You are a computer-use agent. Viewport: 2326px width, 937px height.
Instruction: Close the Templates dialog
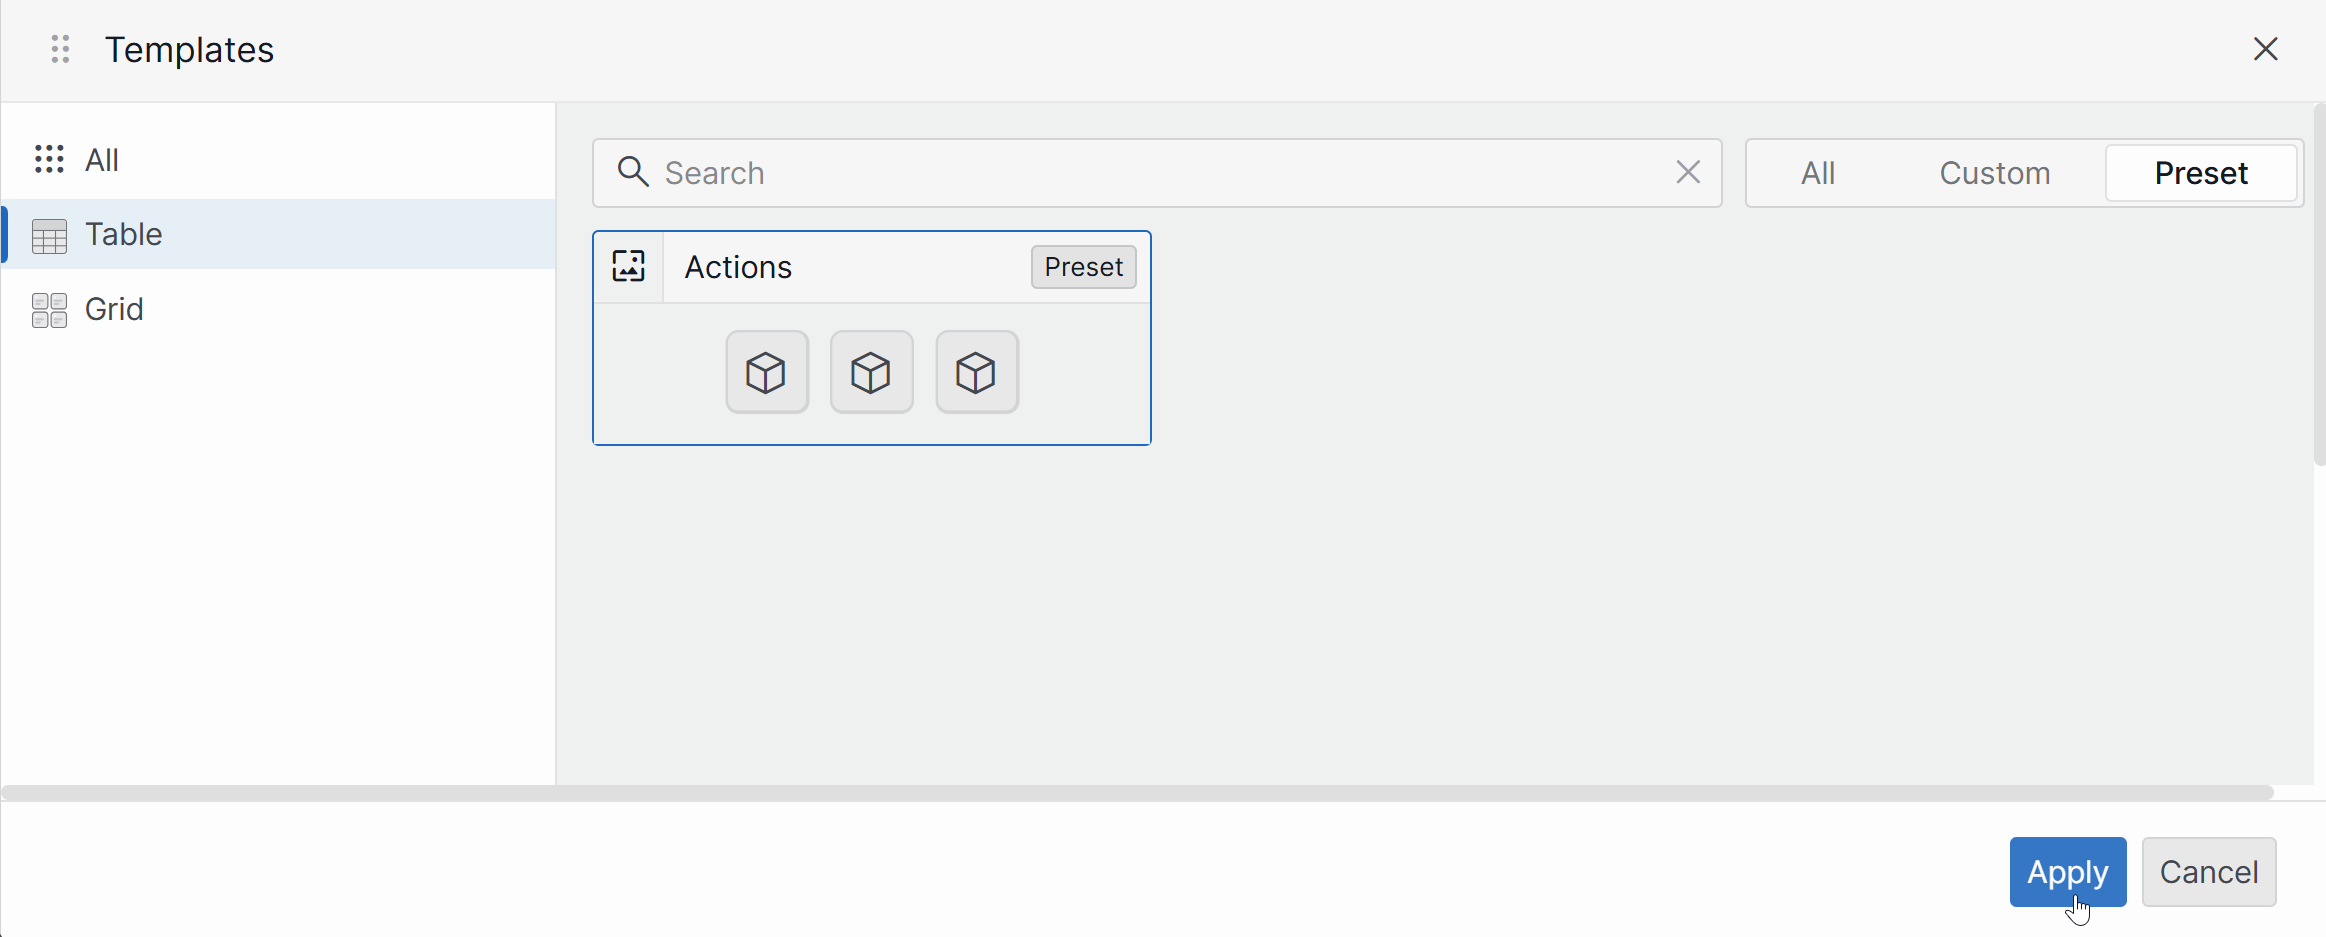(x=2265, y=49)
